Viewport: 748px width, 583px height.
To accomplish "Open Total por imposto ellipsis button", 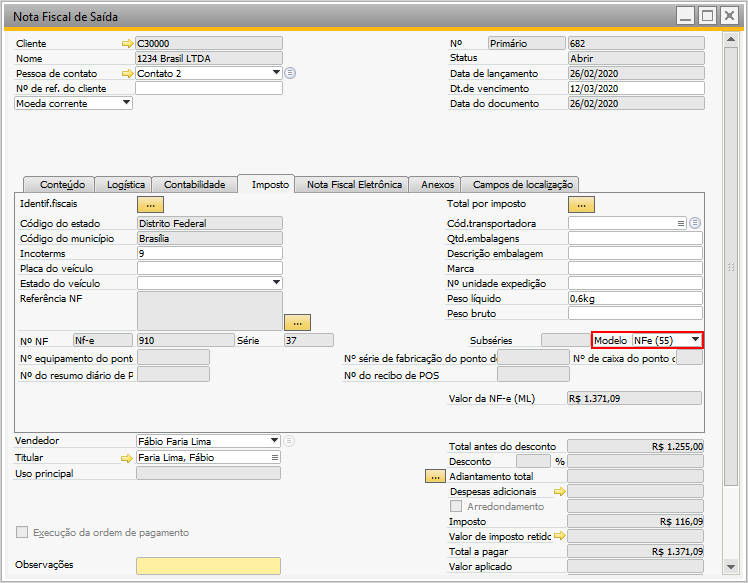I will [581, 205].
